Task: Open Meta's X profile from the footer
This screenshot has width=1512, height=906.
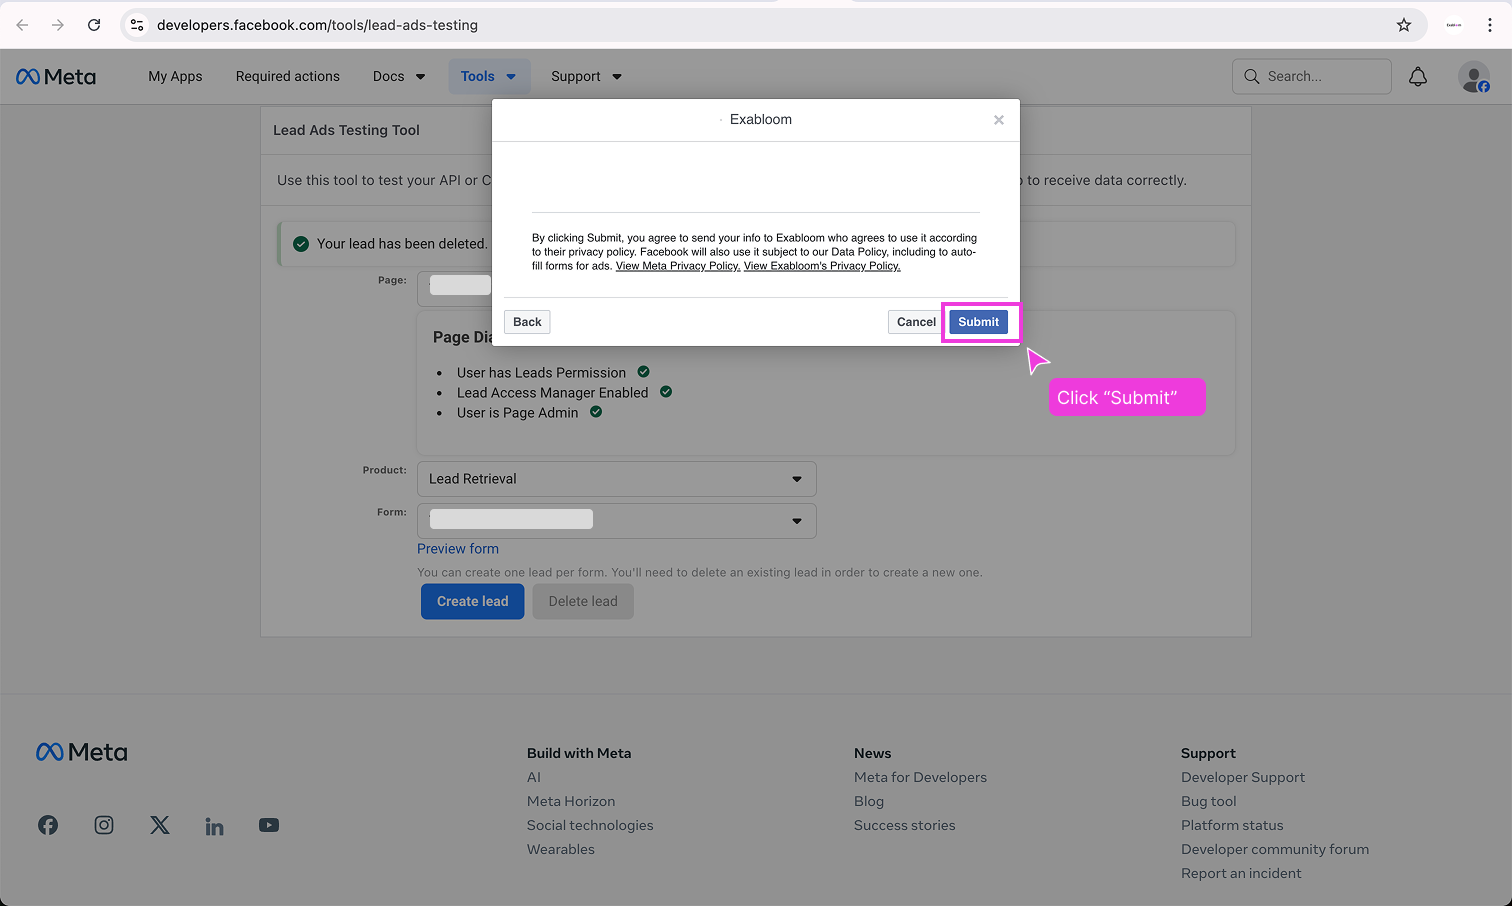Action: 159,825
